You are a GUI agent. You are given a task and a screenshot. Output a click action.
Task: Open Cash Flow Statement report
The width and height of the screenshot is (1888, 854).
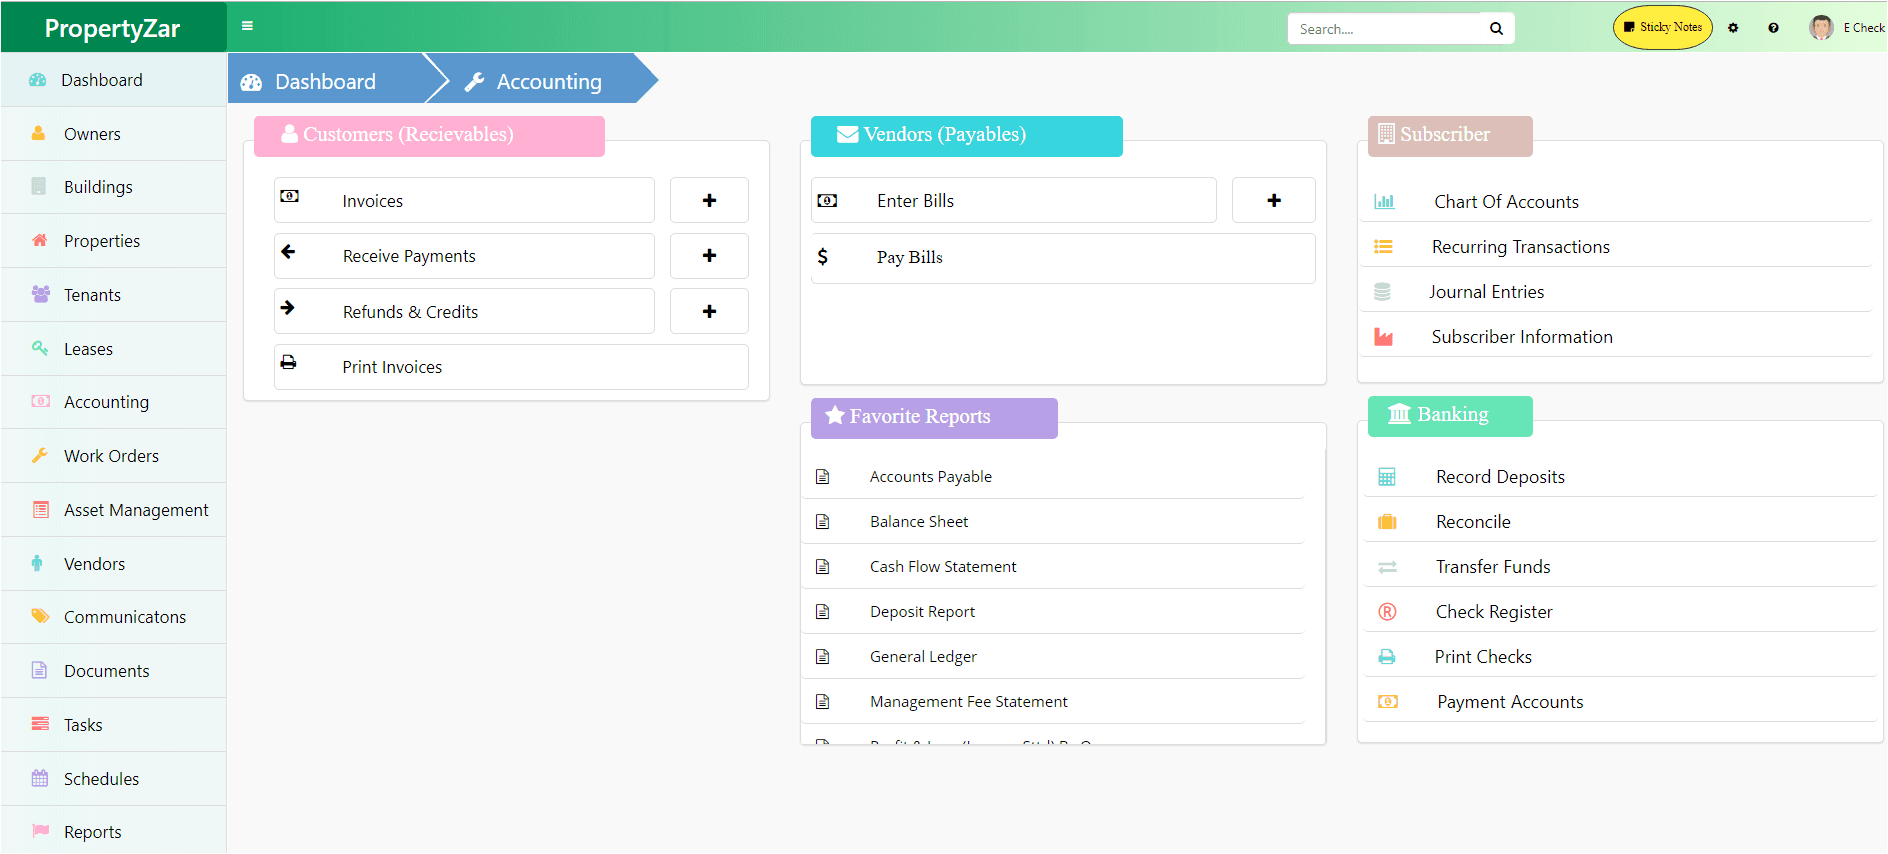coord(943,567)
